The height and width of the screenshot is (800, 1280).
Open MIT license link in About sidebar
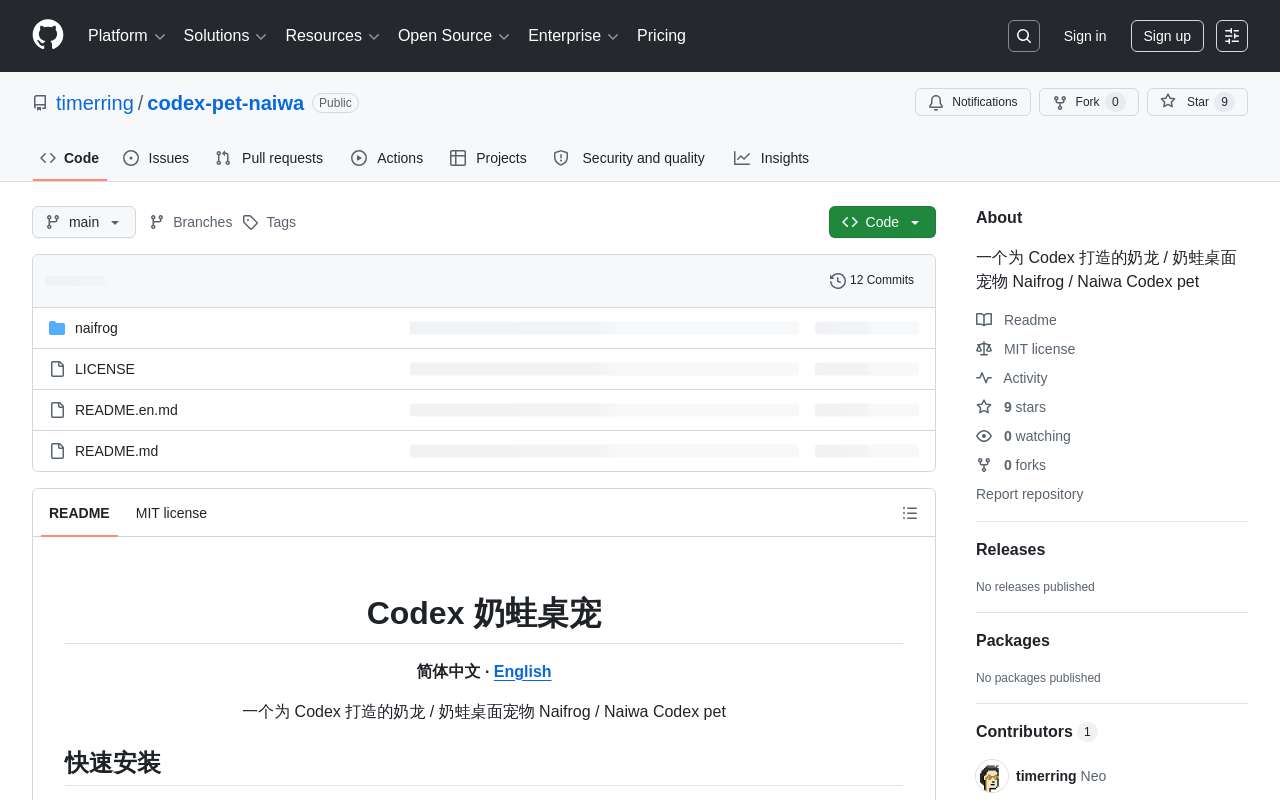point(1039,349)
